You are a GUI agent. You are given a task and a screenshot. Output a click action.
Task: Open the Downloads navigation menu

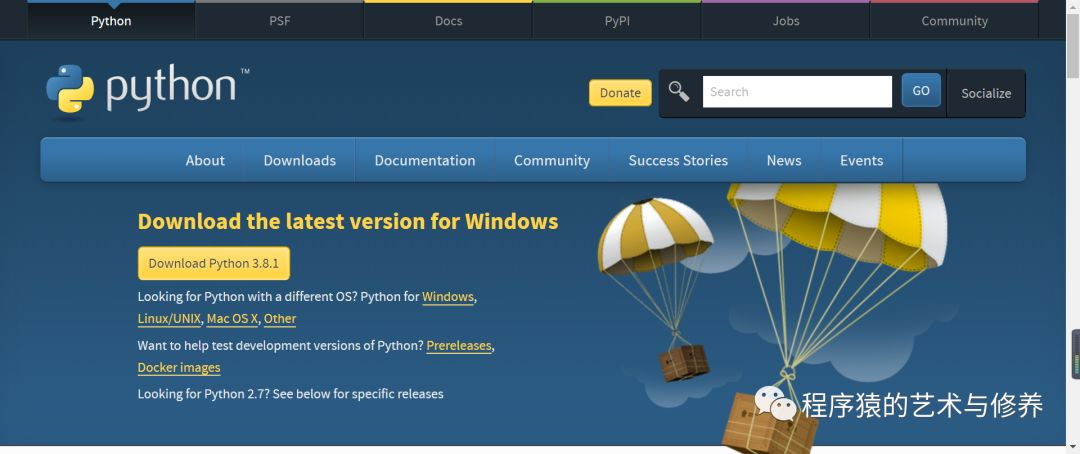click(300, 160)
